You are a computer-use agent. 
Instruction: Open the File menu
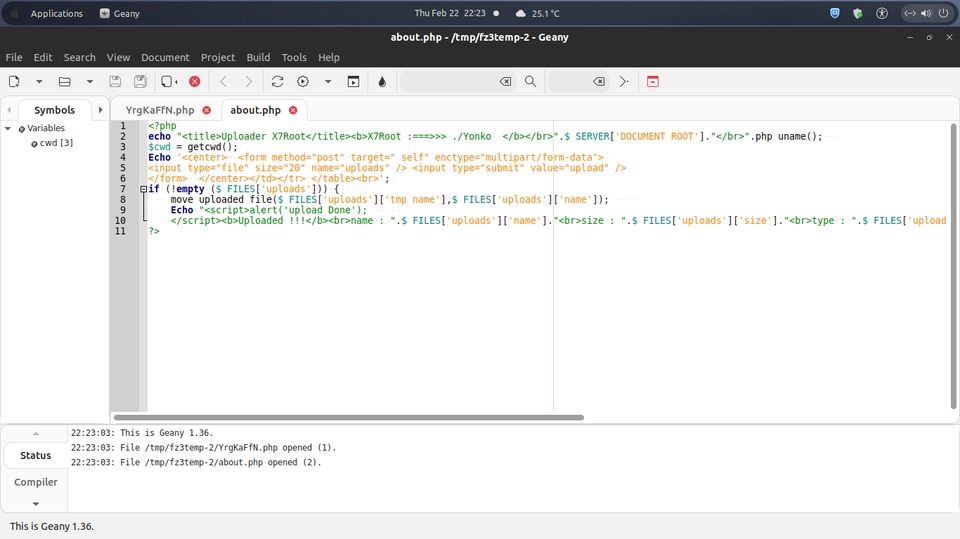coord(14,57)
